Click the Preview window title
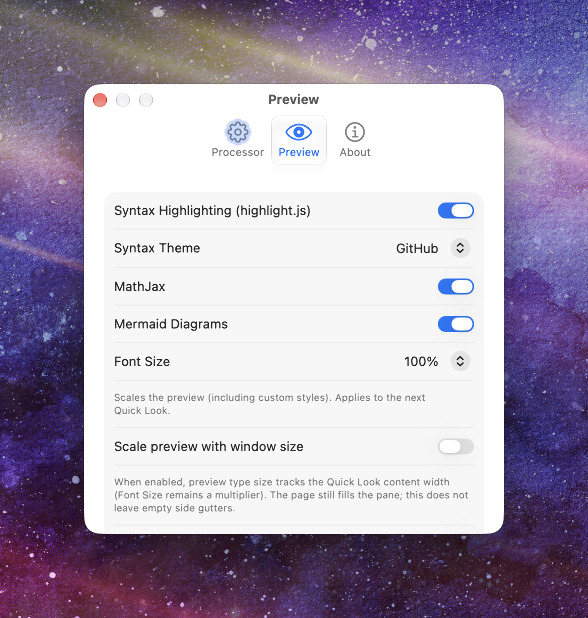588x618 pixels. (x=294, y=99)
